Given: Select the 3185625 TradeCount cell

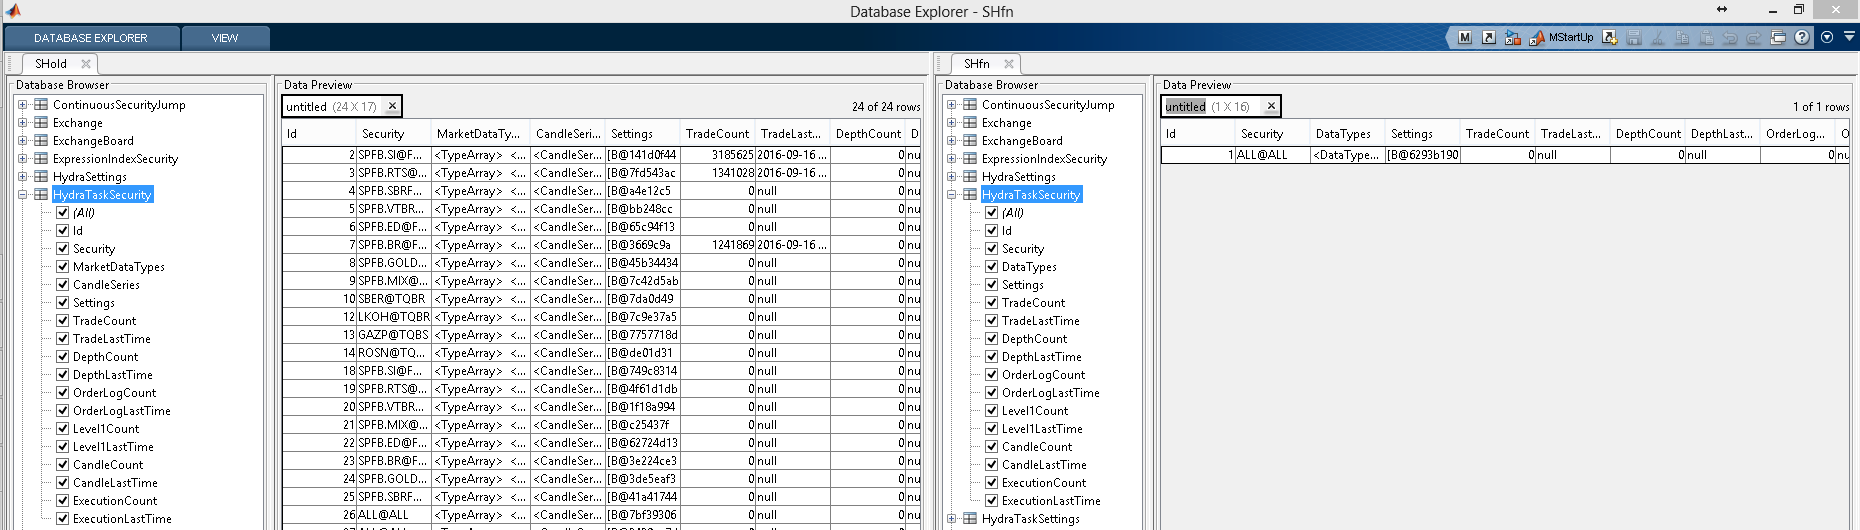Looking at the screenshot, I should [x=718, y=155].
